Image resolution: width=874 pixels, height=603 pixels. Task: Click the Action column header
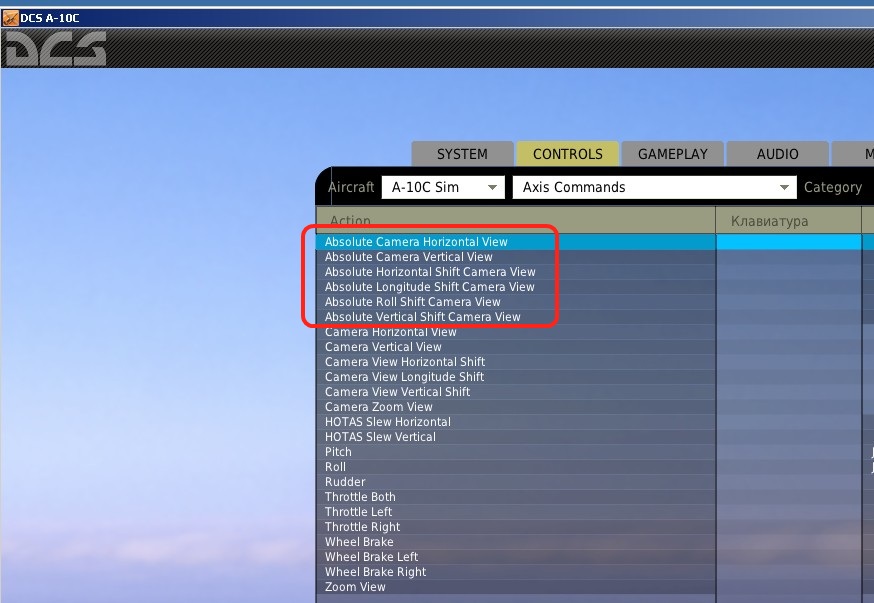(x=516, y=220)
